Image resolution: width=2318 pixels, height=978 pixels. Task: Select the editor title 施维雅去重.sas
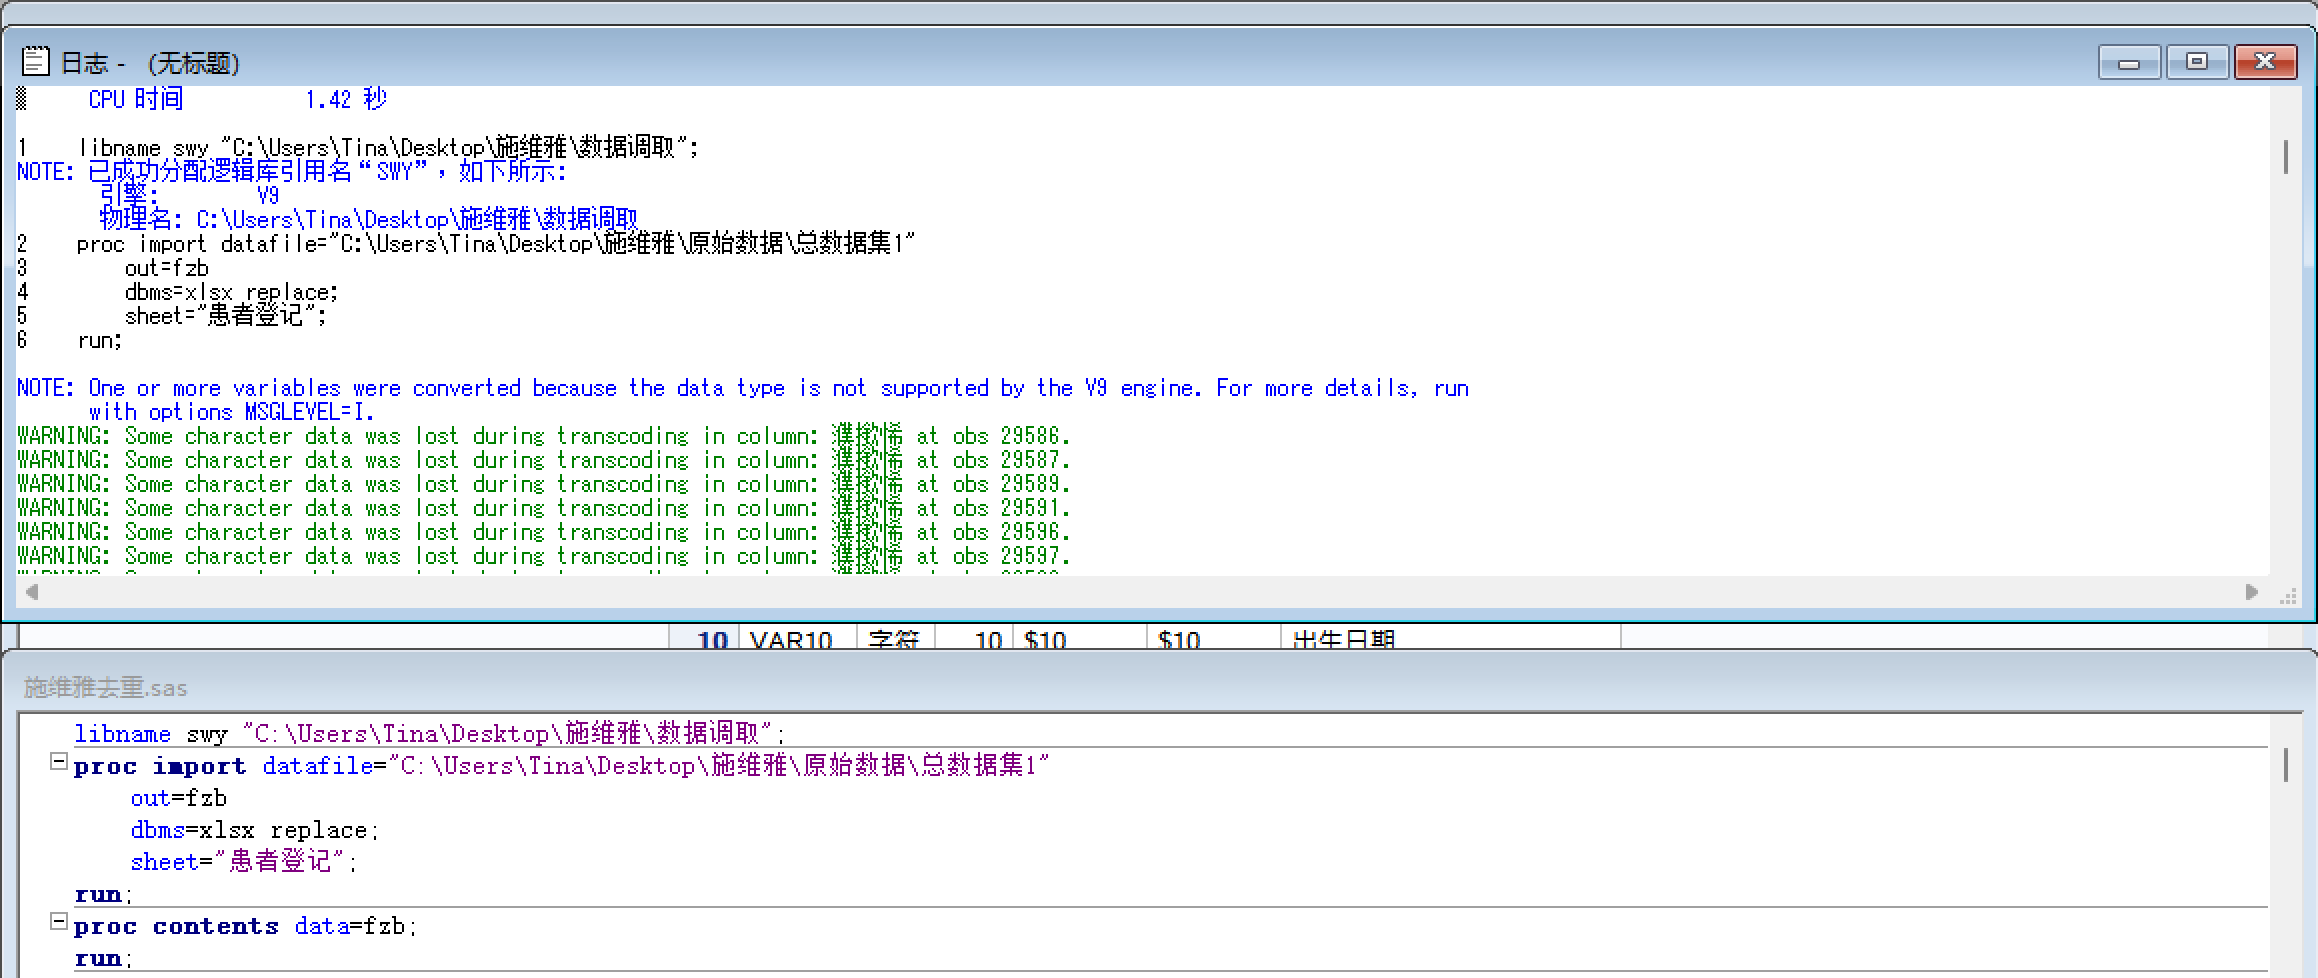[x=105, y=688]
